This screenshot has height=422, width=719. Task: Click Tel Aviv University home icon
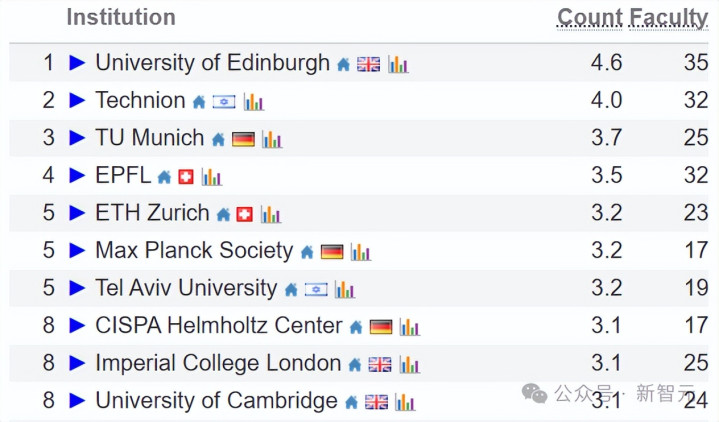pyautogui.click(x=290, y=290)
